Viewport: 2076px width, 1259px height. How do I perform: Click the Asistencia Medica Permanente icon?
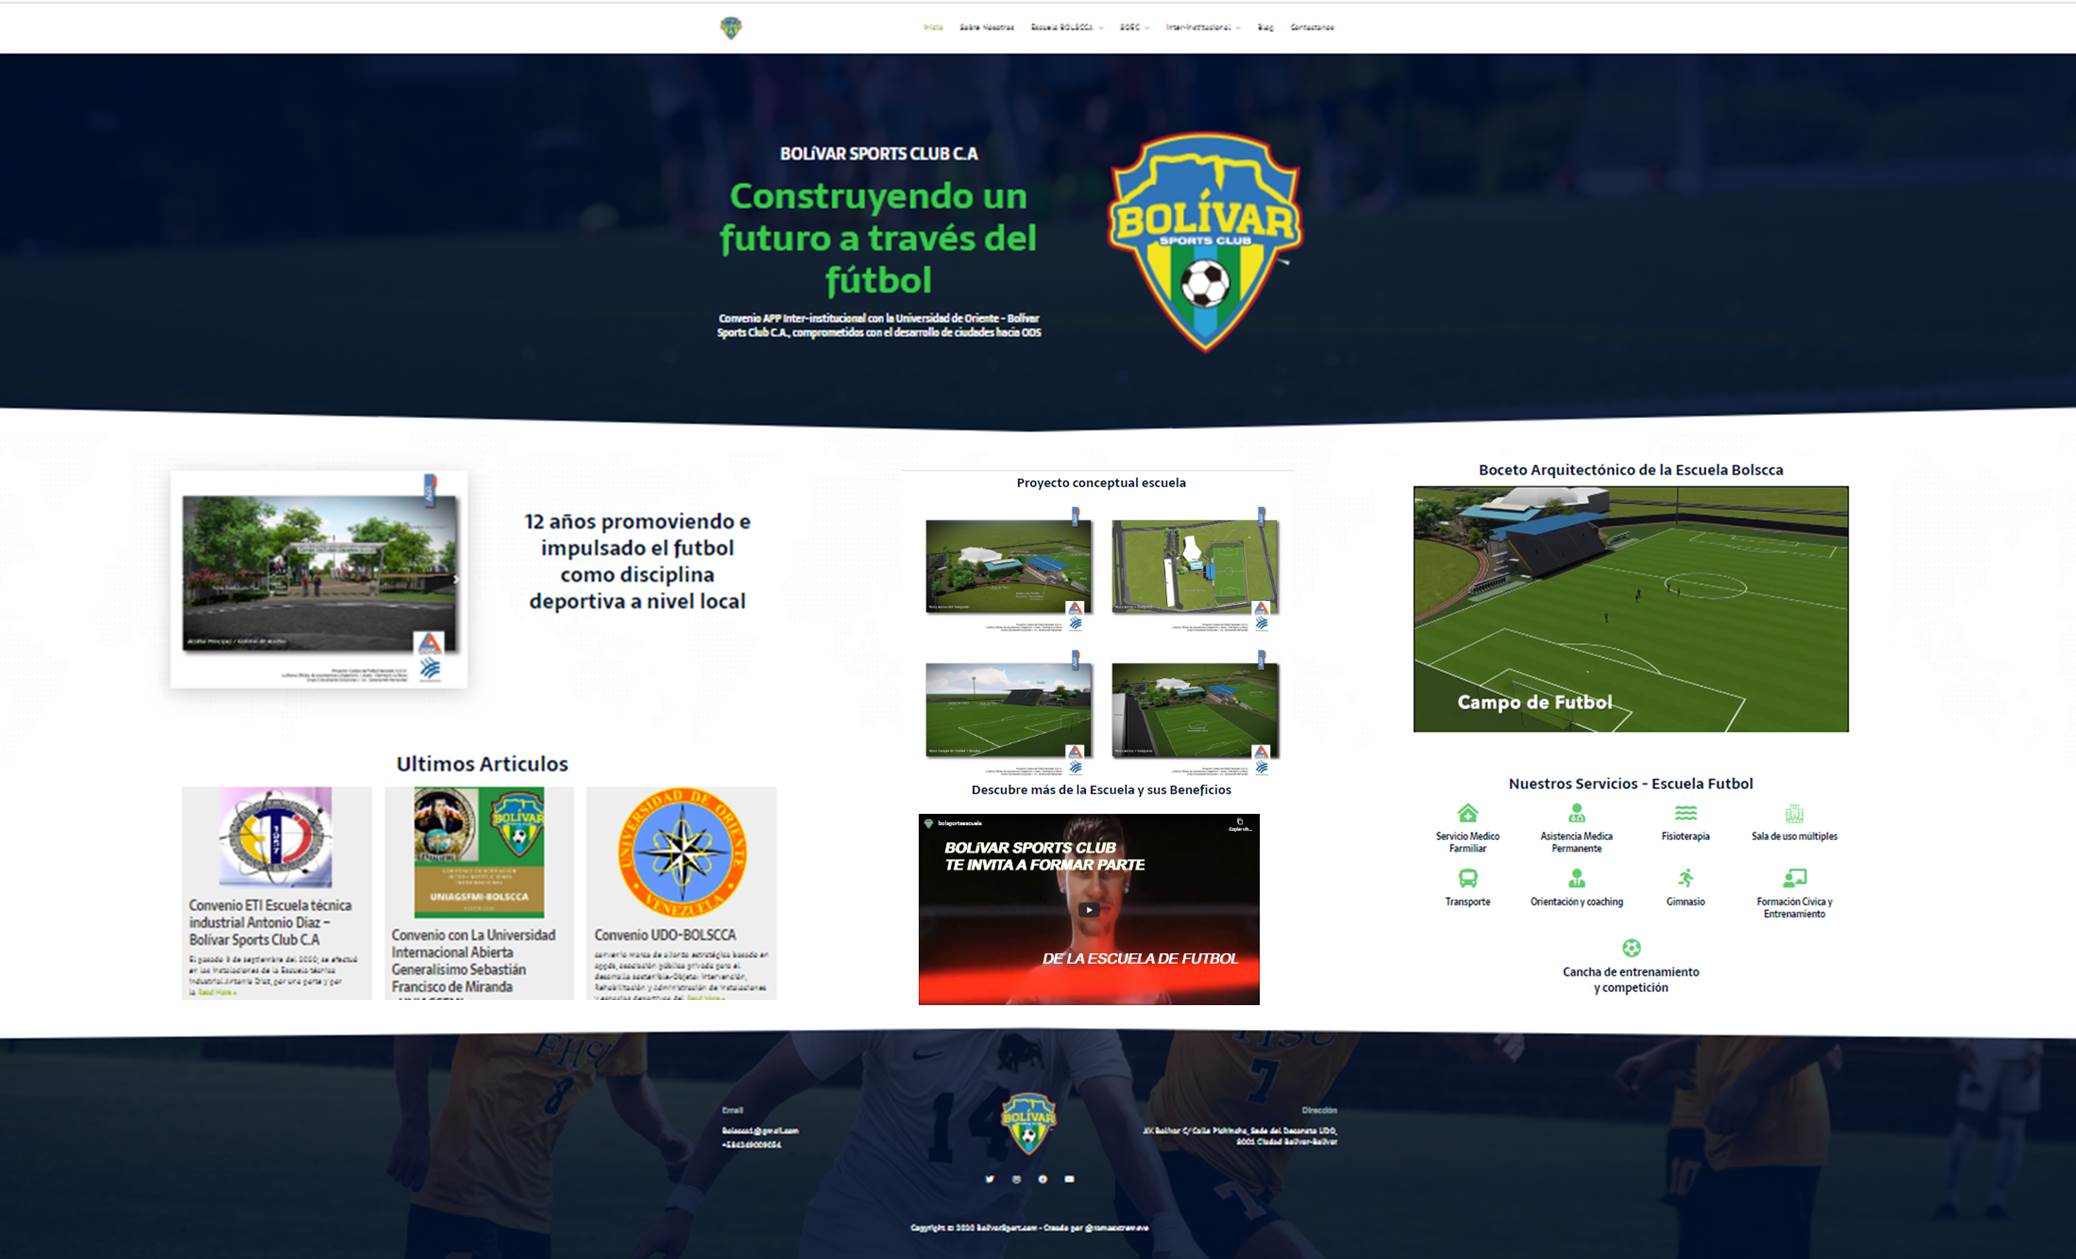click(1577, 813)
